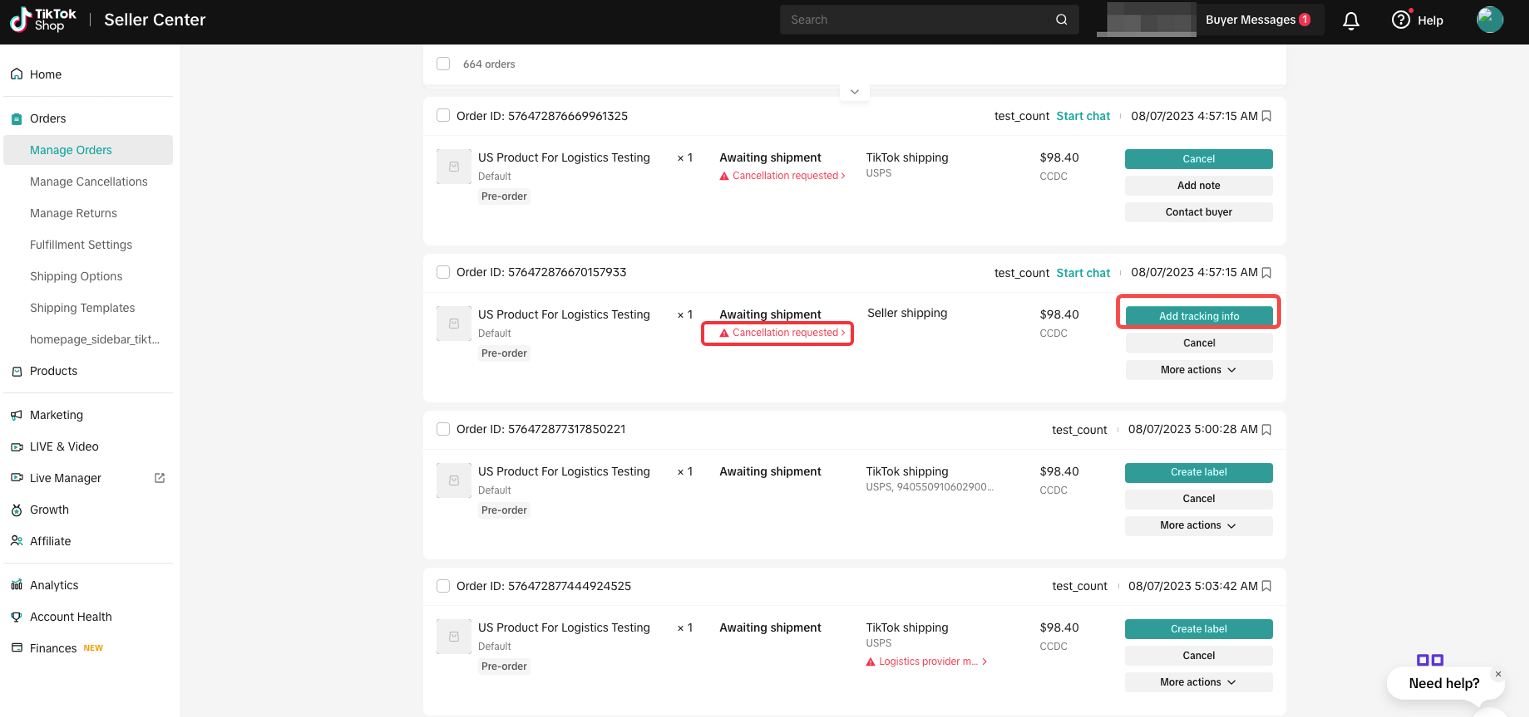Click into the top Search field
This screenshot has height=717, width=1529.
click(915, 20)
